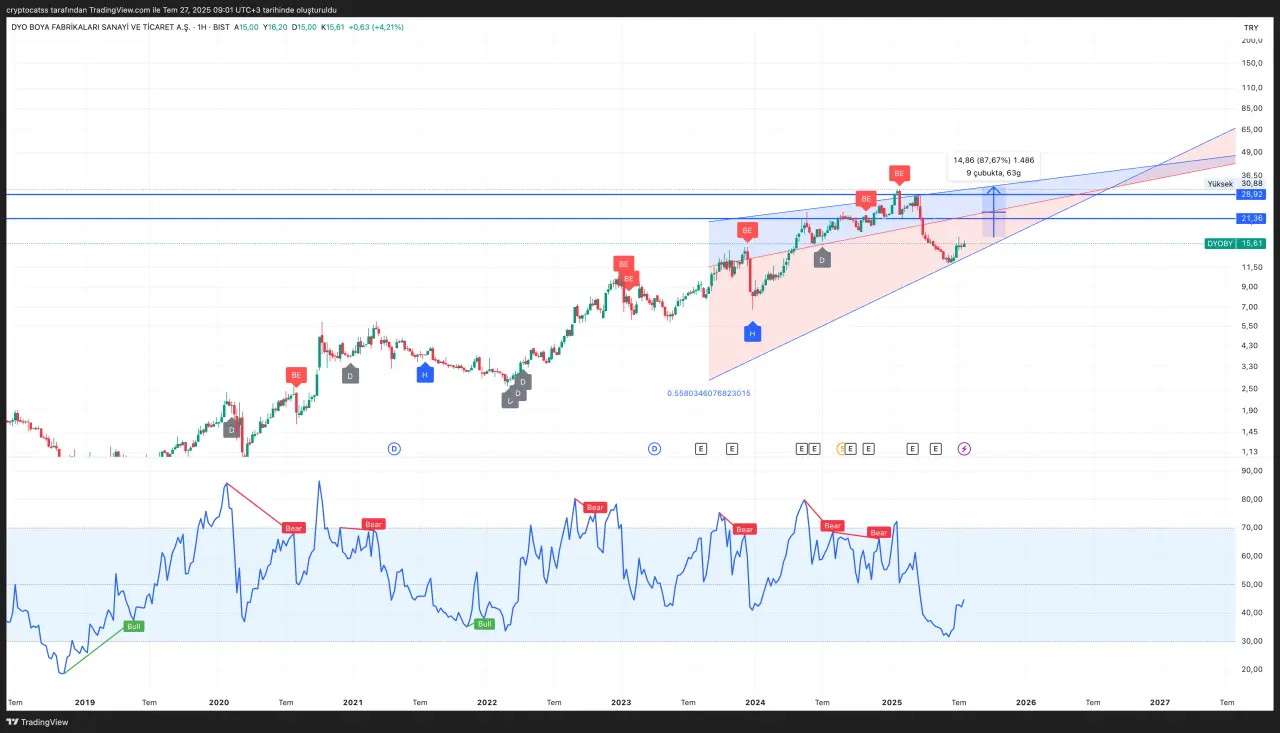Image resolution: width=1280 pixels, height=733 pixels.
Task: Click the 2026 label on the time axis
Action: point(1025,702)
